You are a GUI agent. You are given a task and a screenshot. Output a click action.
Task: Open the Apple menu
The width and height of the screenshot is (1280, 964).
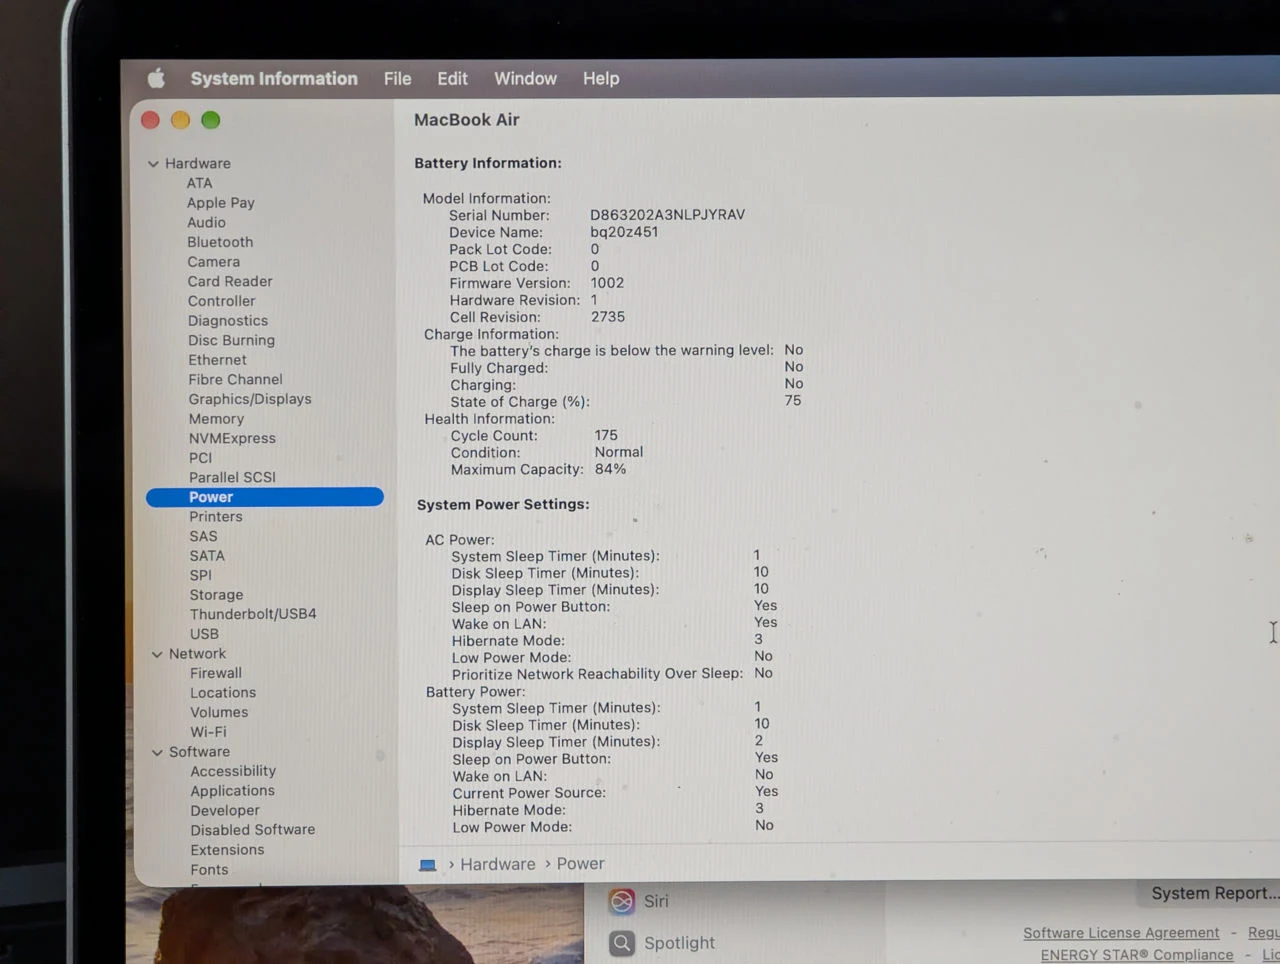[x=156, y=78]
